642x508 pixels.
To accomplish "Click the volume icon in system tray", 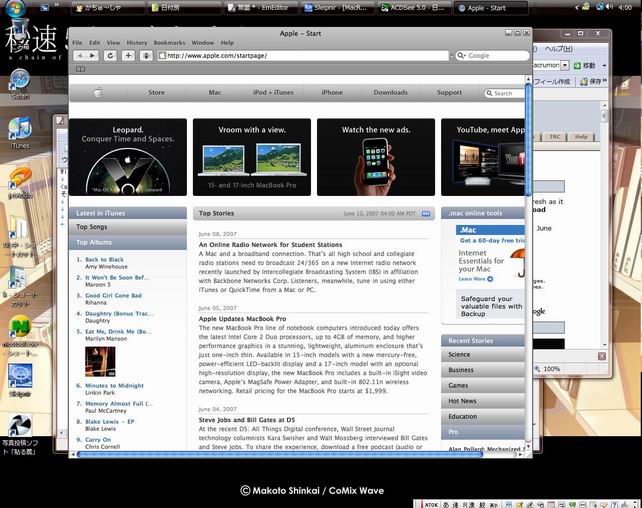I will click(609, 7).
